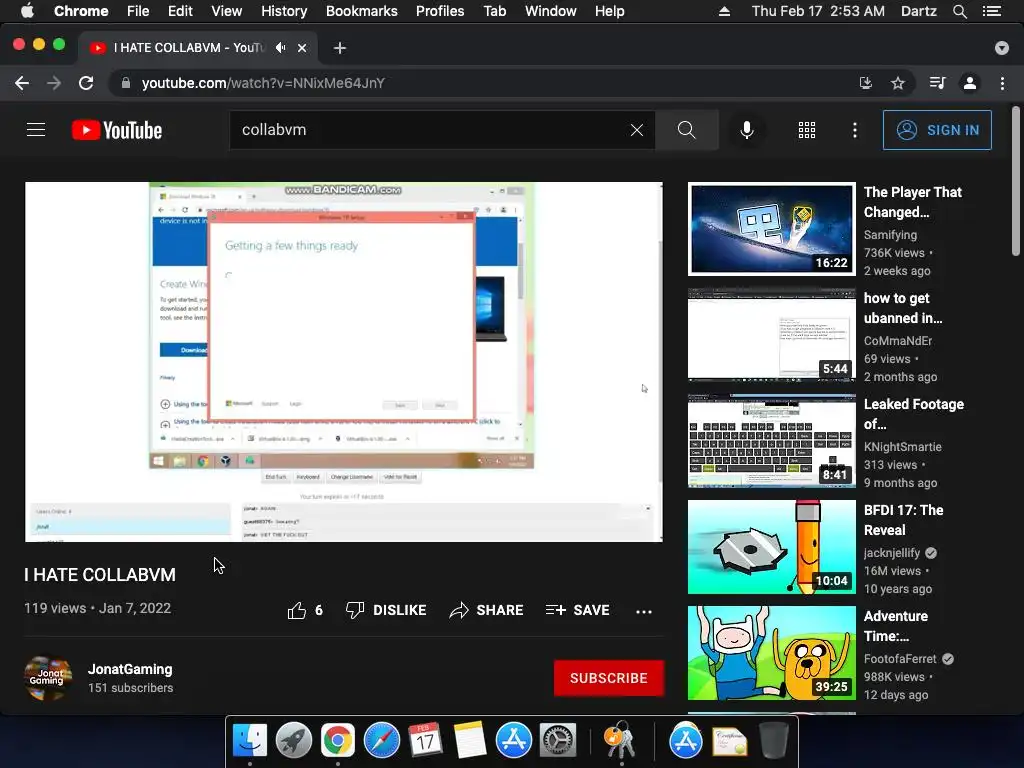Open the Tab menu in menu bar
This screenshot has height=768, width=1024.
point(494,11)
